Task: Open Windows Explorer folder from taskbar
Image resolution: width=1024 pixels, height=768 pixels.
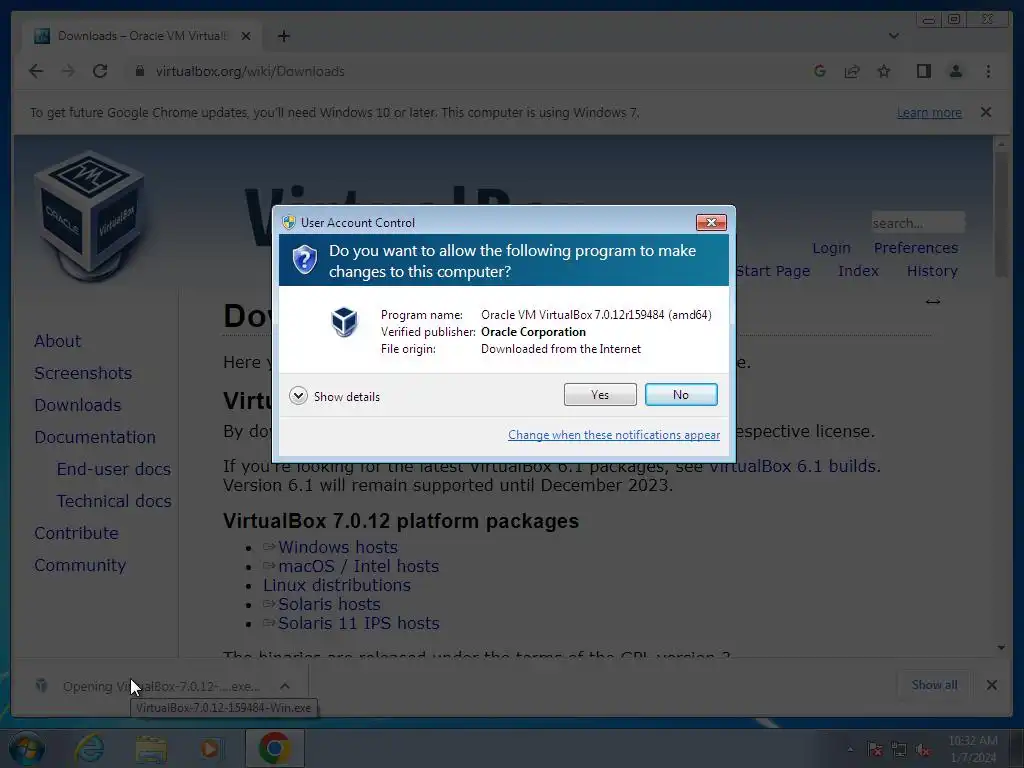Action: pyautogui.click(x=151, y=748)
